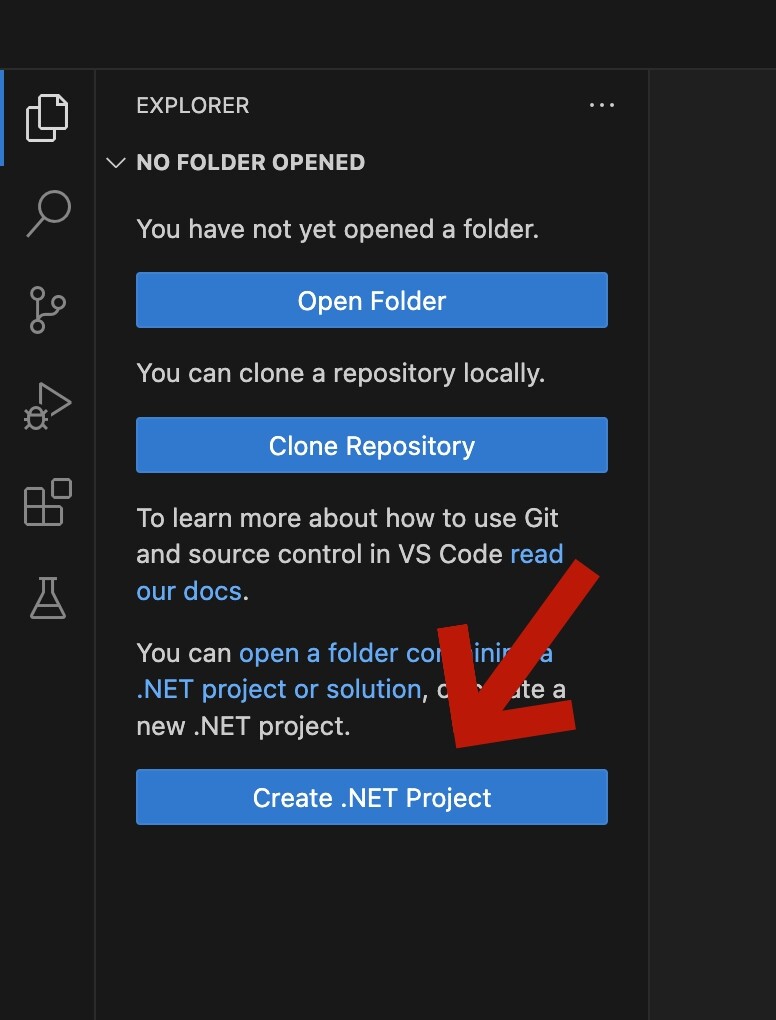Click the Open Folder button
This screenshot has height=1020, width=776.
[x=372, y=300]
